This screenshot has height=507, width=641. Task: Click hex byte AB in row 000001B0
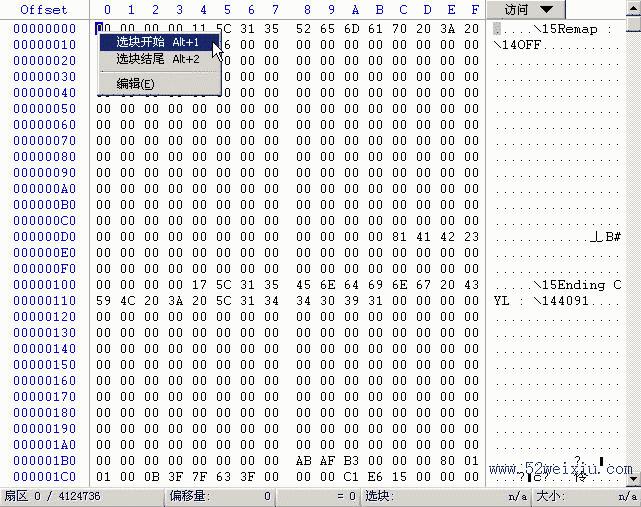pos(304,461)
